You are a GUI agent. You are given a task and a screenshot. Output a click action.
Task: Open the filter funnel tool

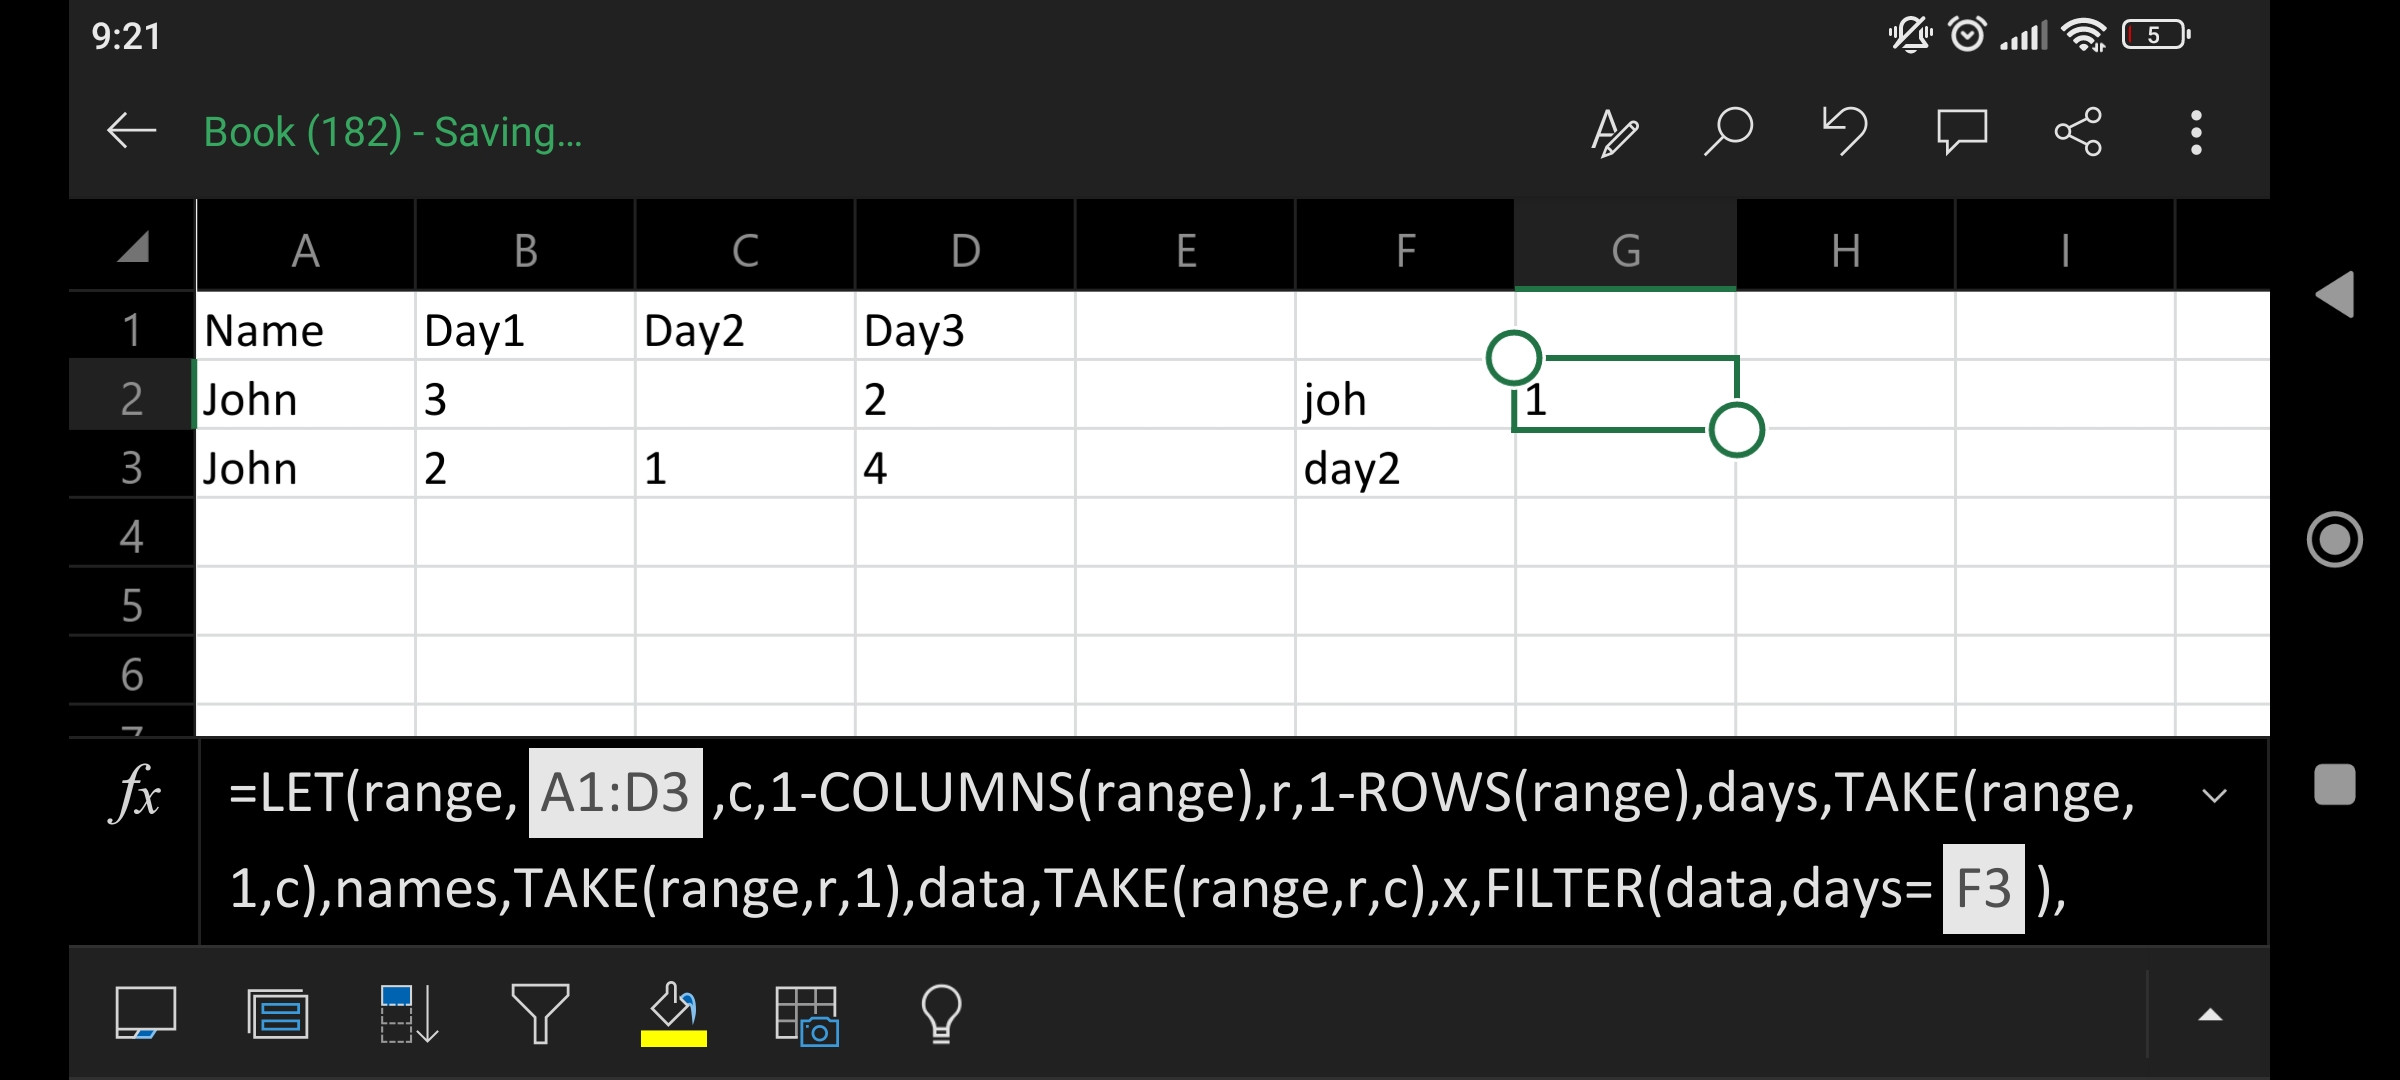(540, 1014)
